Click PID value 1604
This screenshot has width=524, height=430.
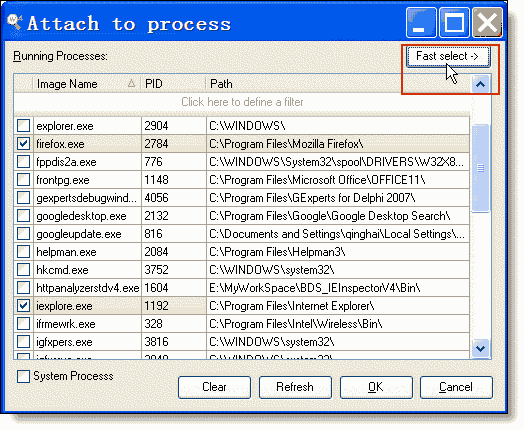point(156,288)
